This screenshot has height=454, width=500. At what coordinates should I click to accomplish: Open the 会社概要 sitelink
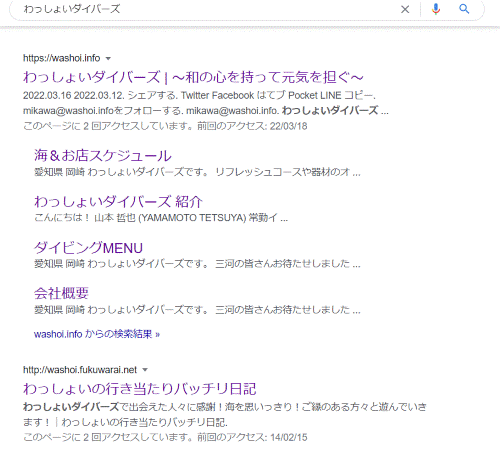pos(61,293)
